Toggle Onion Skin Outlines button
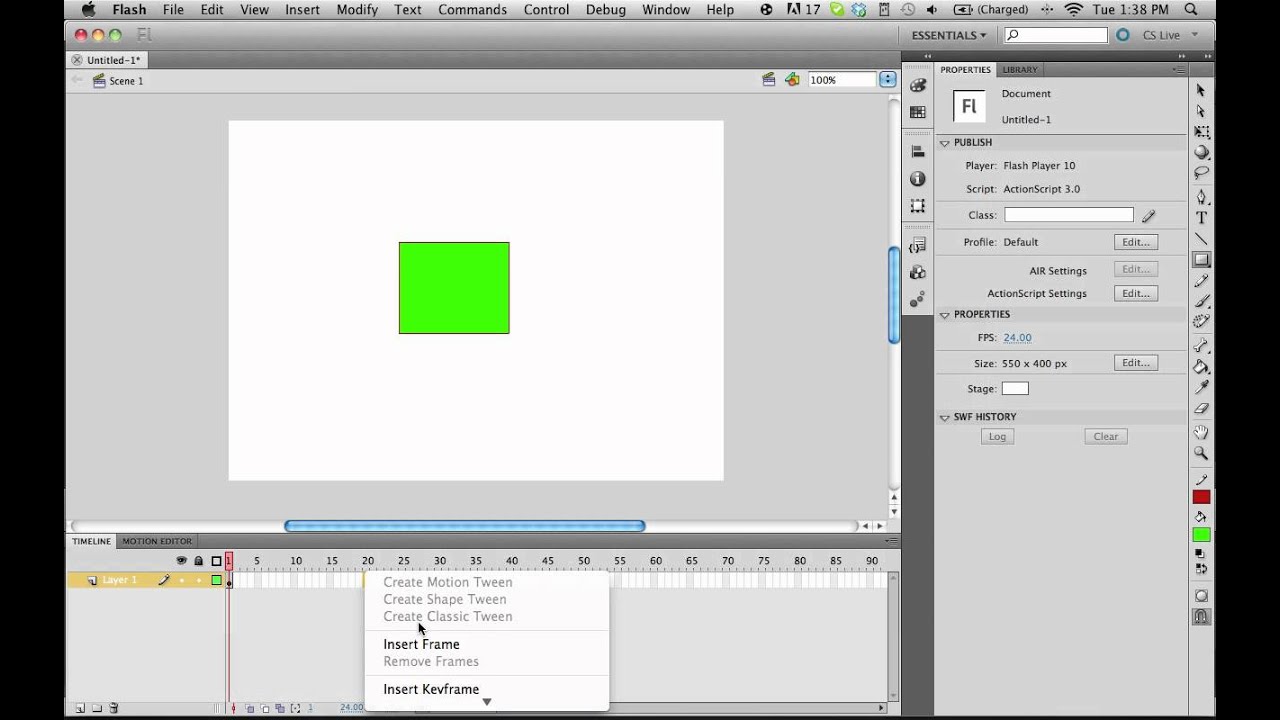The image size is (1280, 720). (265, 708)
